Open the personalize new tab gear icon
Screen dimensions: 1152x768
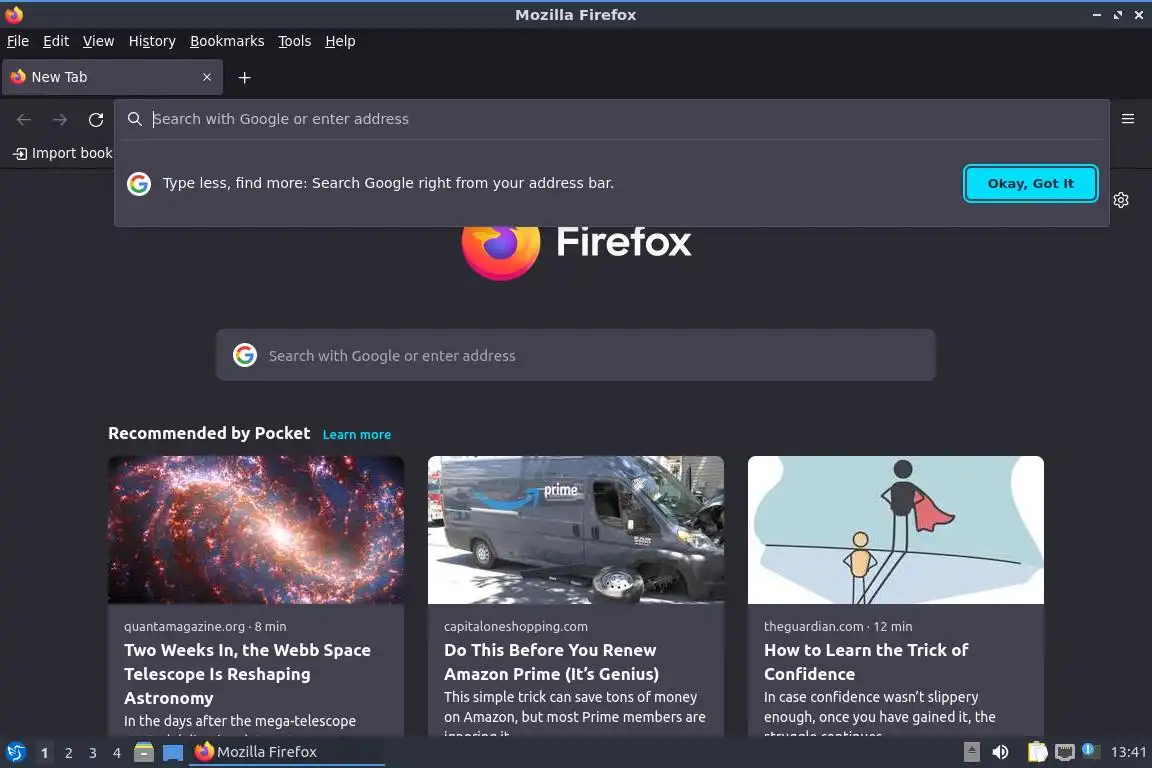(1121, 200)
